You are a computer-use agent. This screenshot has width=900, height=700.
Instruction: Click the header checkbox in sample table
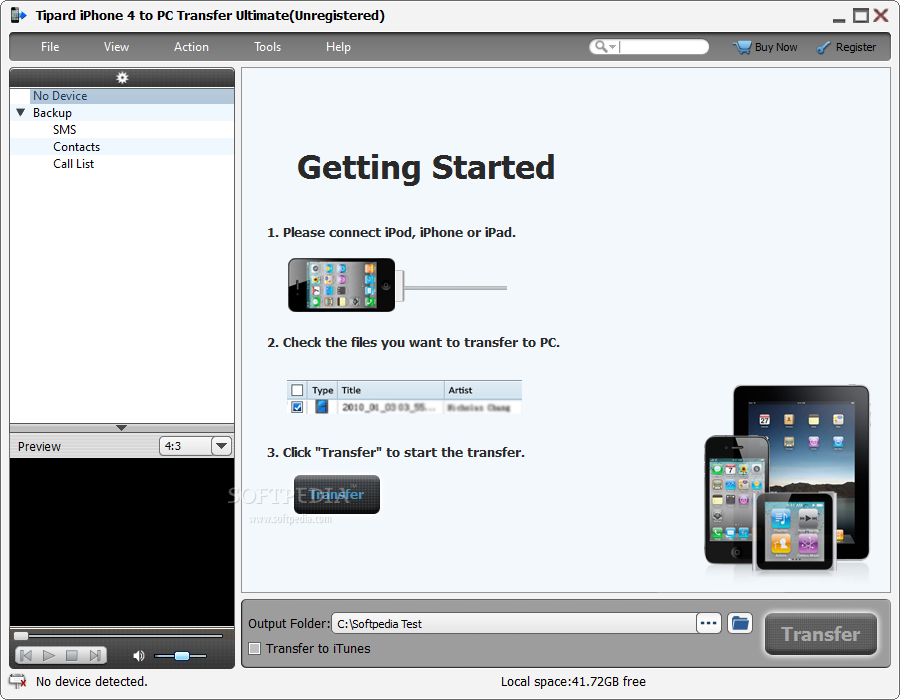click(297, 390)
